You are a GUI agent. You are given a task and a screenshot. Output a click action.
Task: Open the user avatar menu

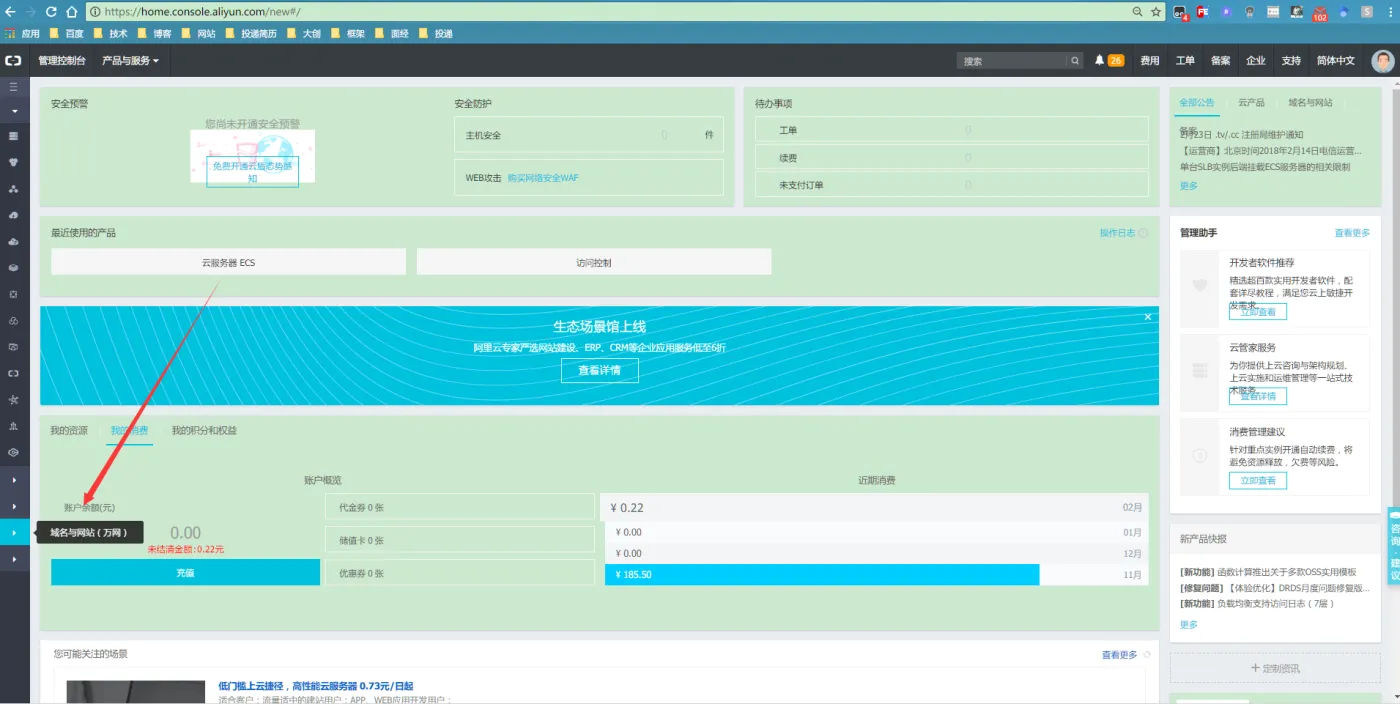click(1382, 61)
